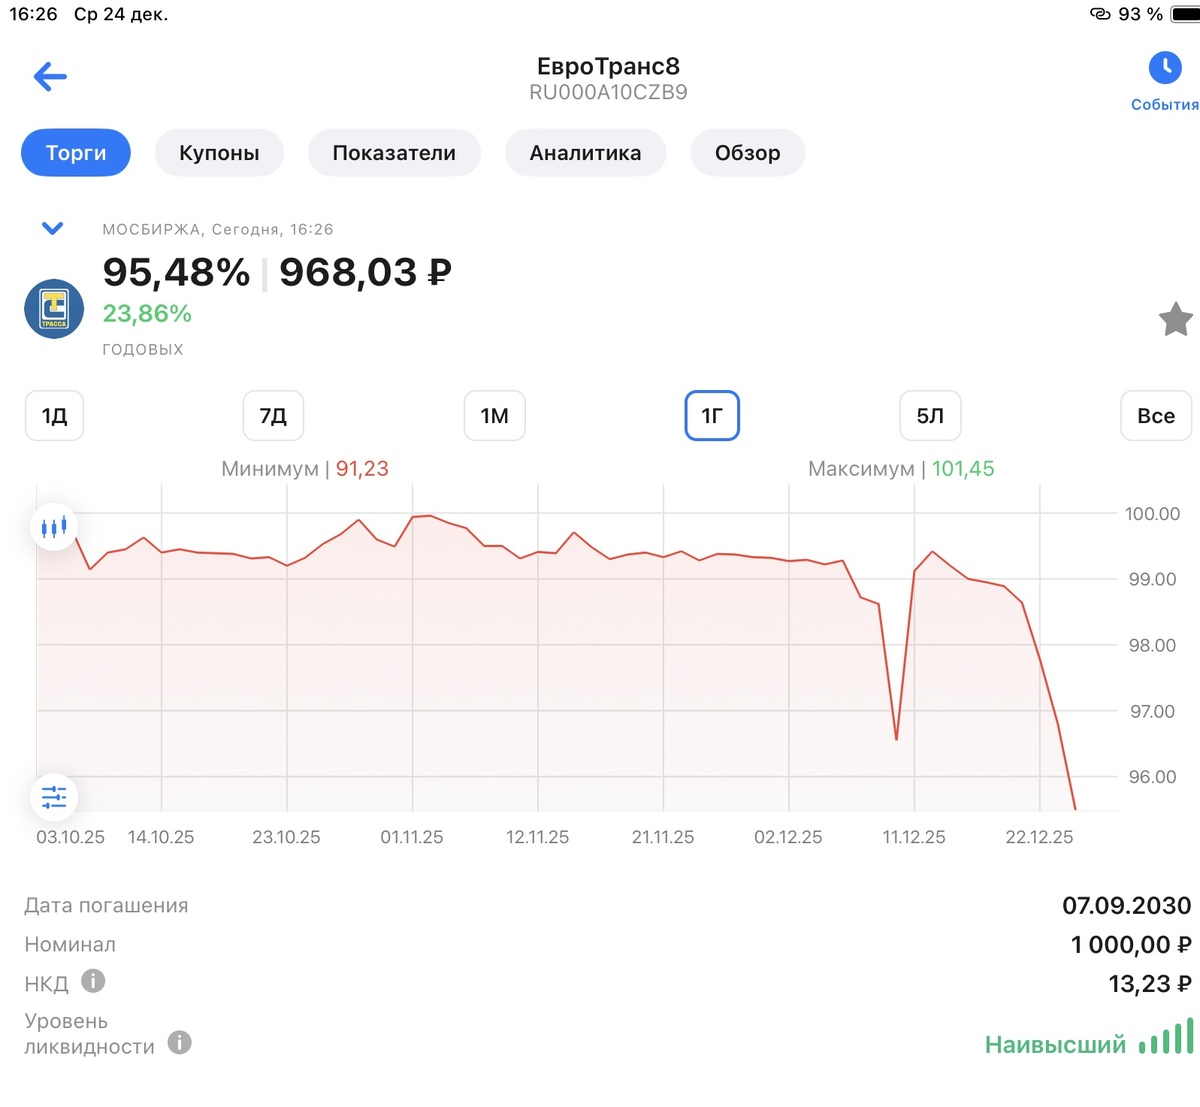
Task: Tap the maturity date 07.09.2030
Action: (1127, 906)
